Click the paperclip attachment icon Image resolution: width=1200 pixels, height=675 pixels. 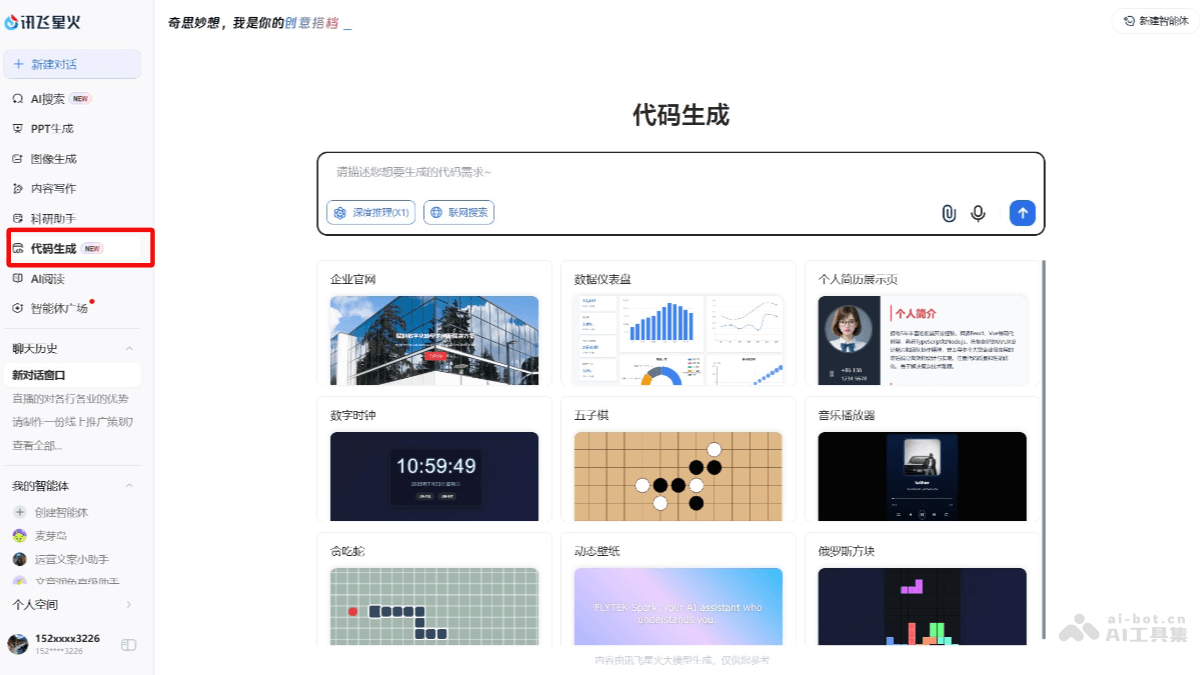(948, 213)
